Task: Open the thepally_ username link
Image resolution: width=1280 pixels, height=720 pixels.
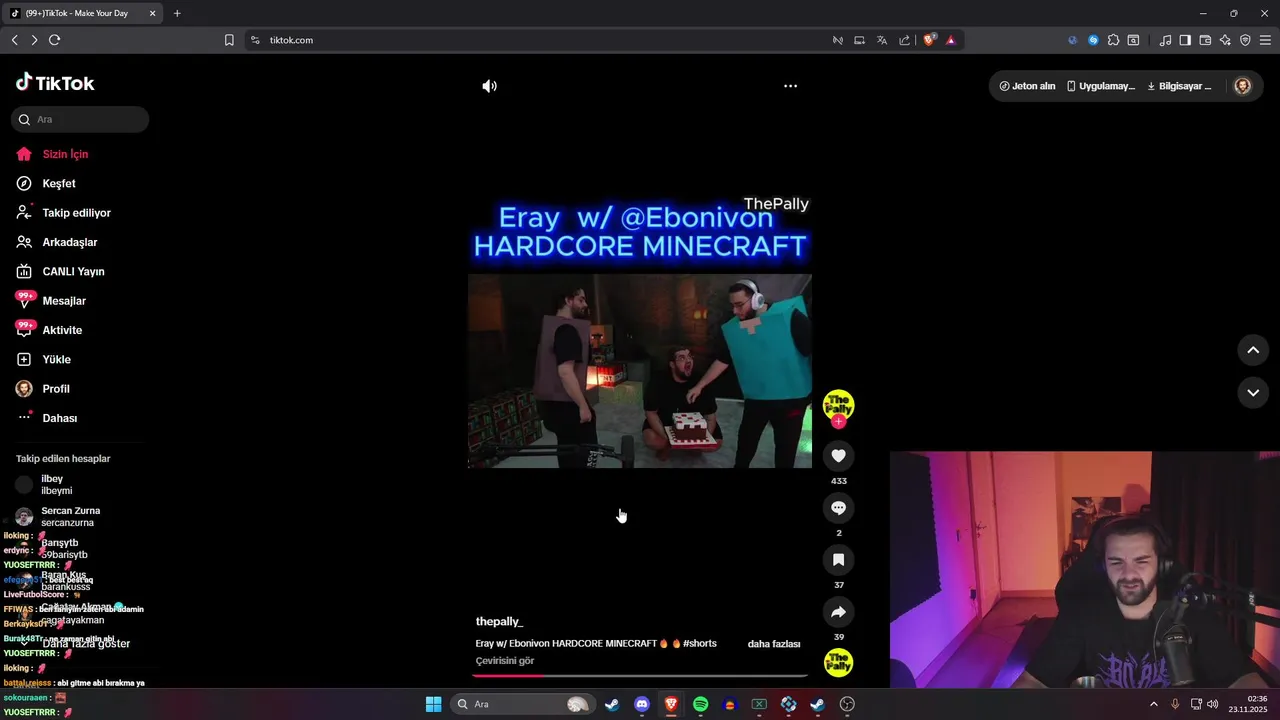Action: pyautogui.click(x=499, y=622)
